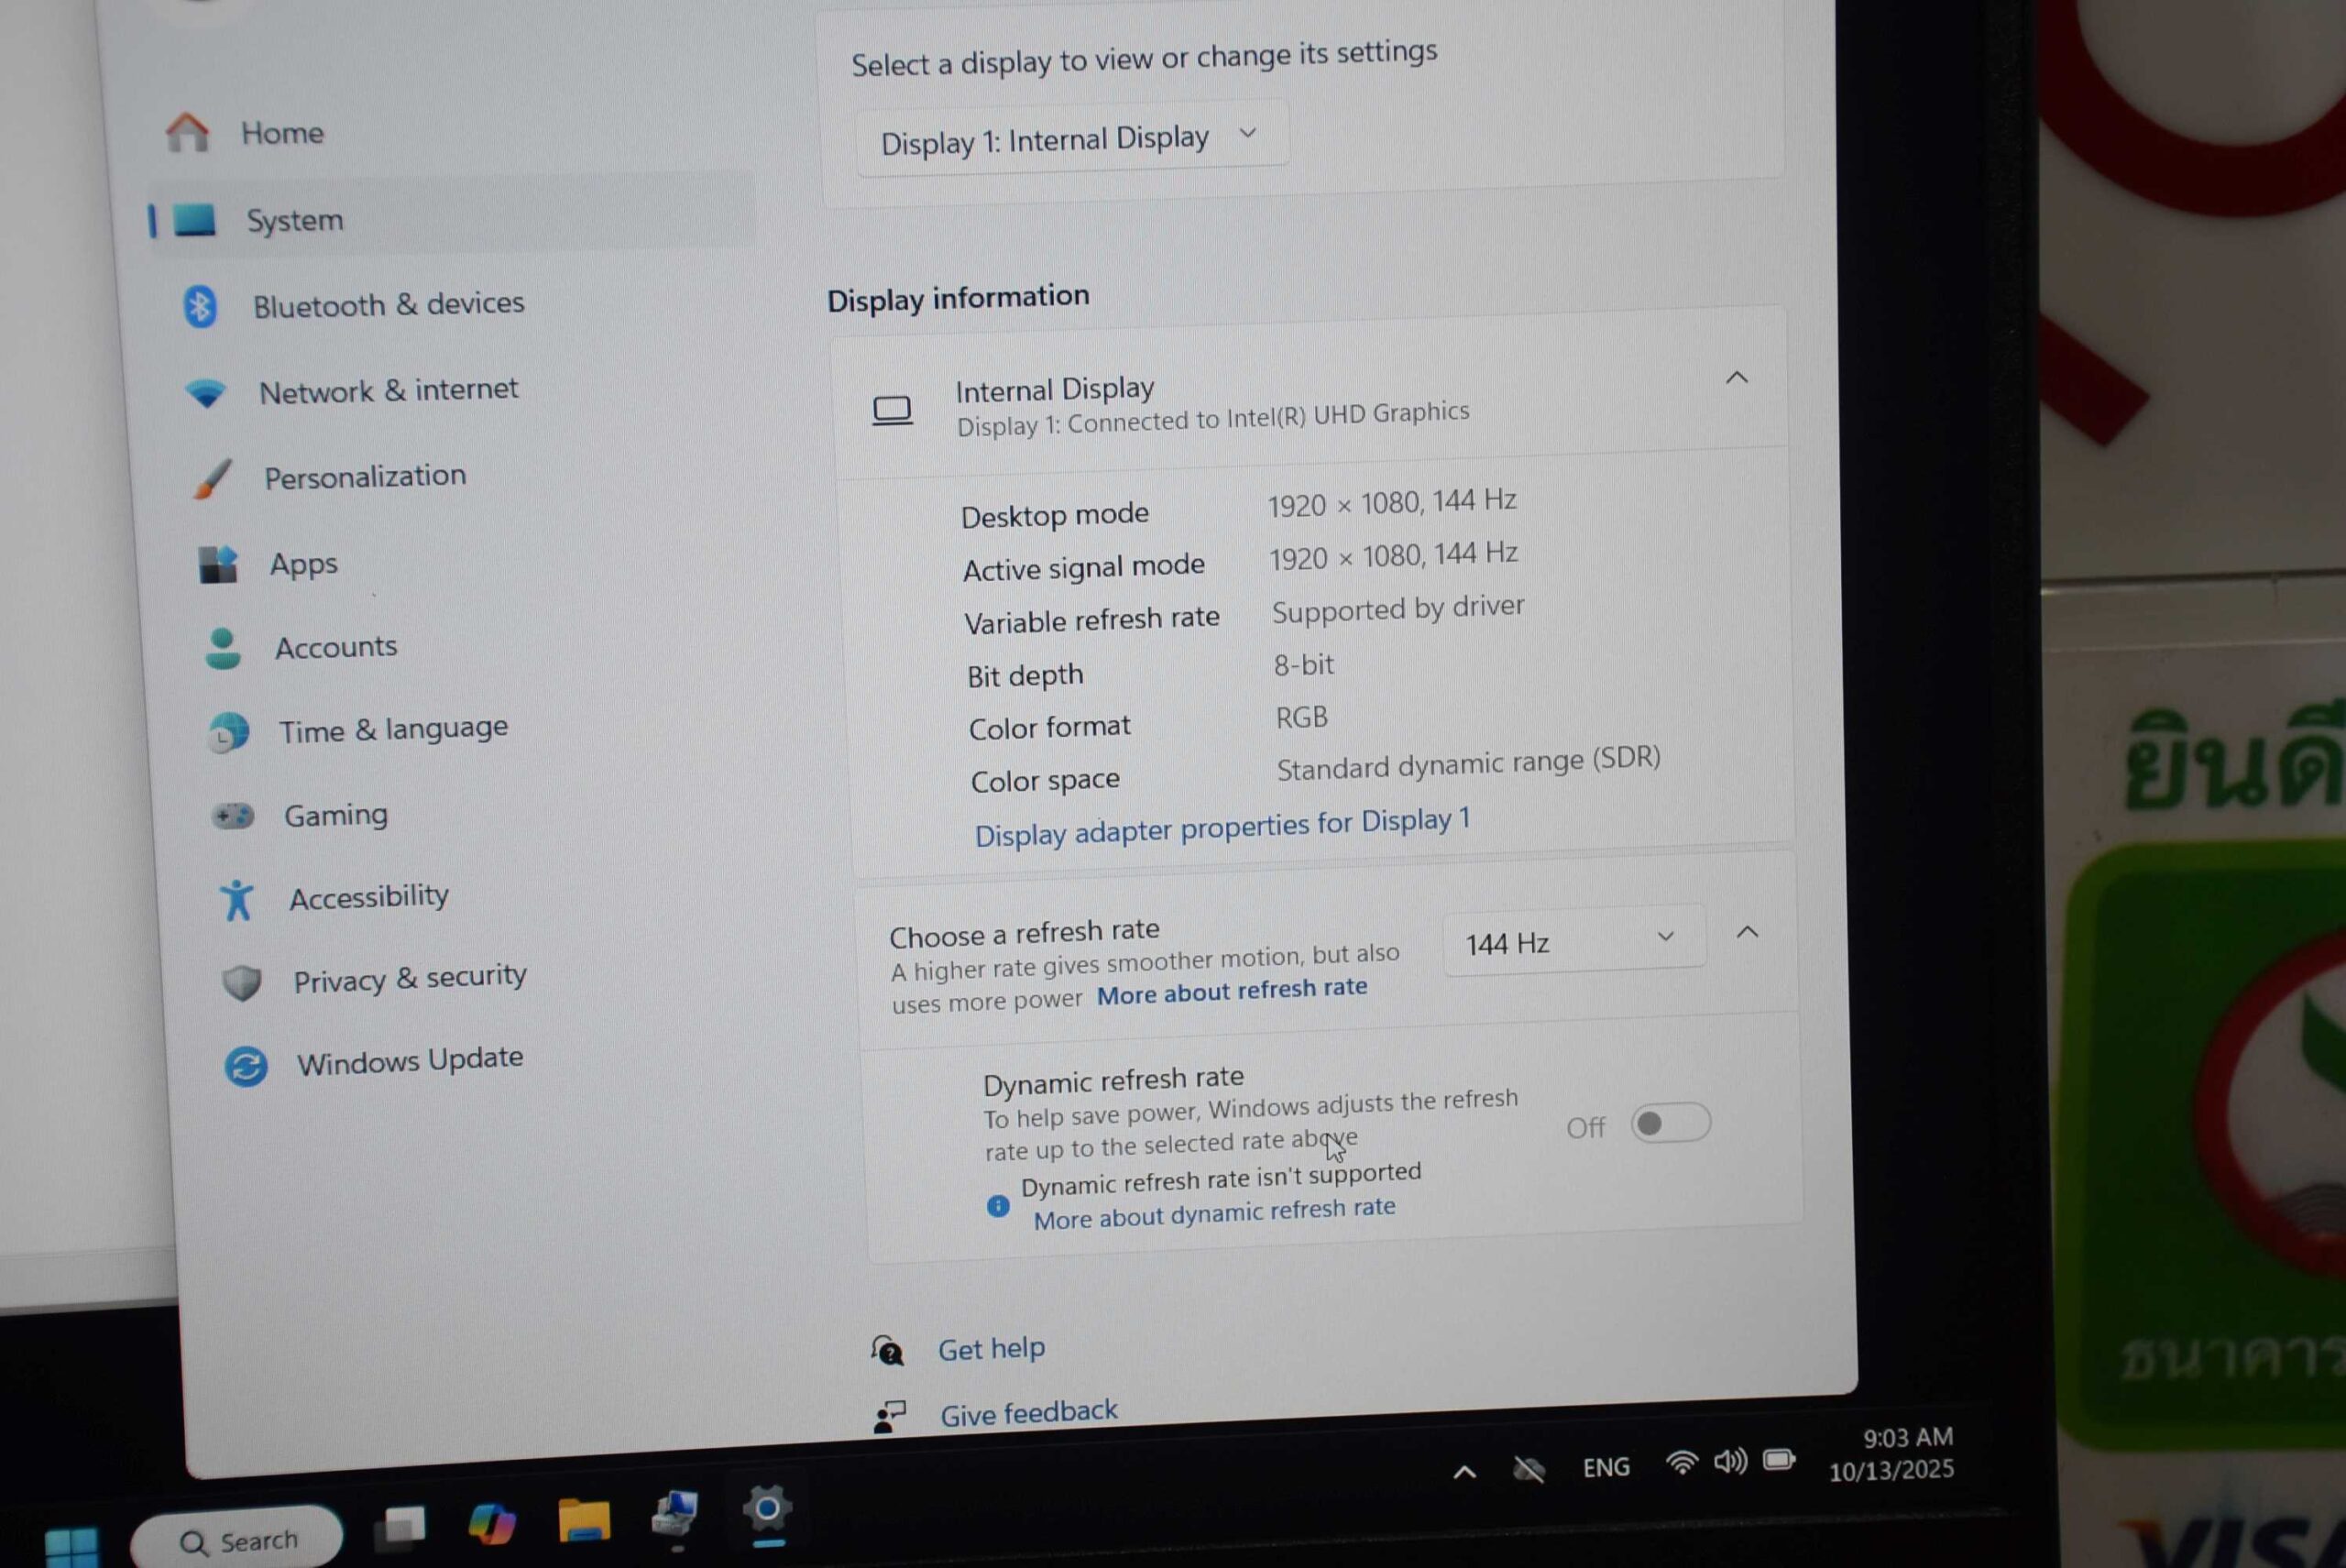Click the taskbar Search box
This screenshot has height=1568, width=2346.
(x=238, y=1541)
